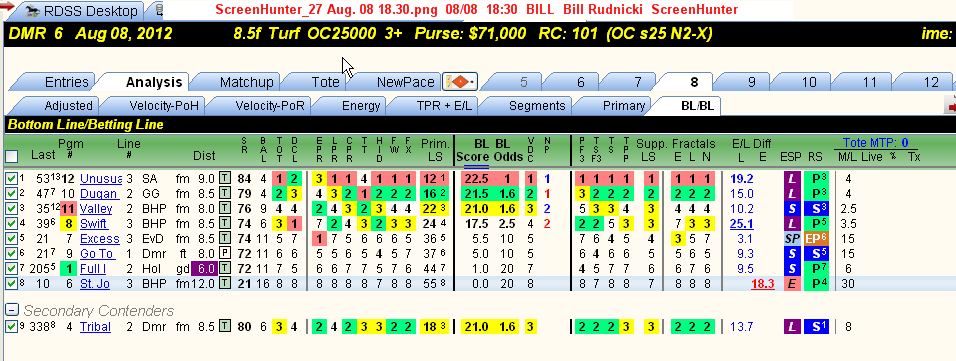This screenshot has height=361, width=956.
Task: Uncheck the checkbox for row 6 Go To
Action: pos(11,254)
